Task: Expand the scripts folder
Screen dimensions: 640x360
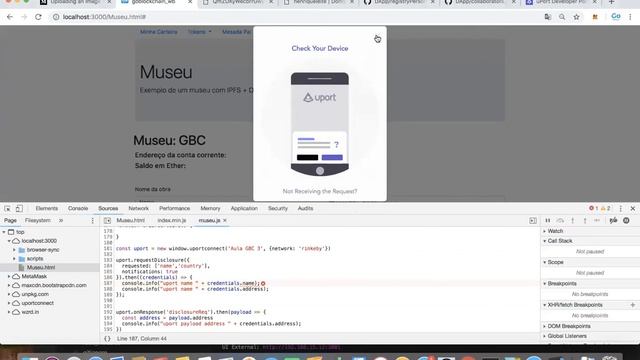Action: coord(14,259)
